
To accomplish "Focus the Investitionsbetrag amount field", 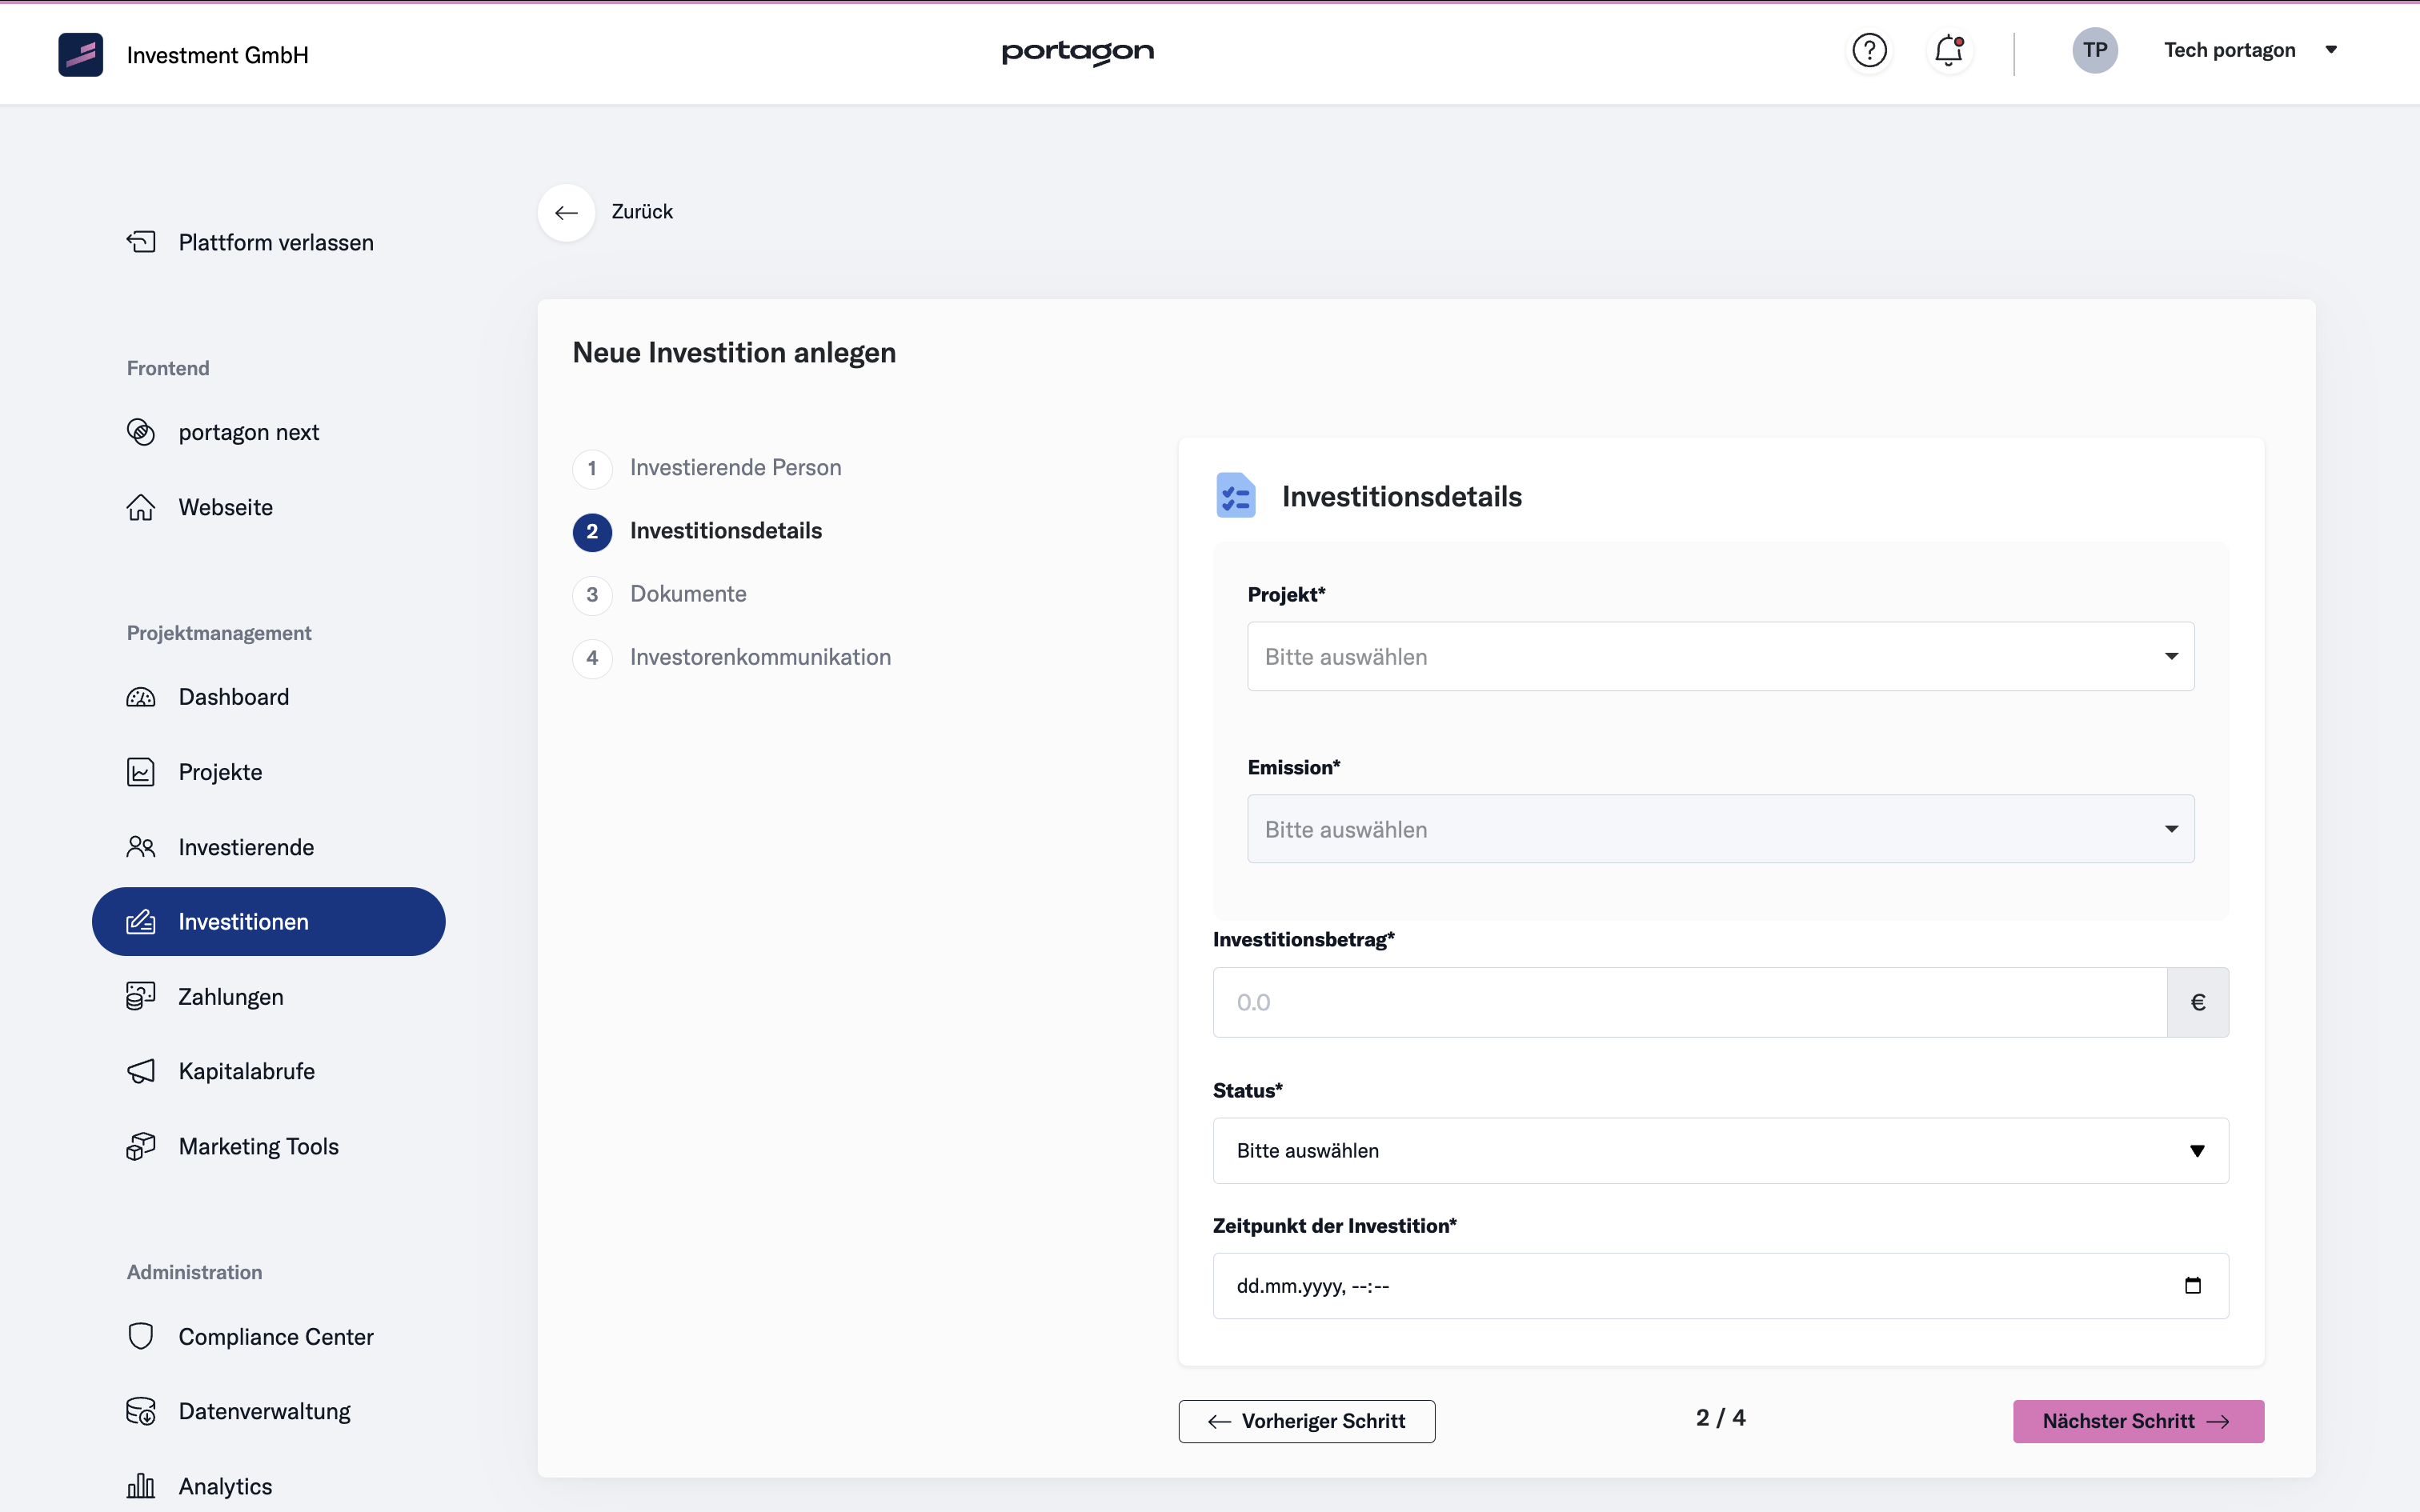I will coord(1689,1002).
